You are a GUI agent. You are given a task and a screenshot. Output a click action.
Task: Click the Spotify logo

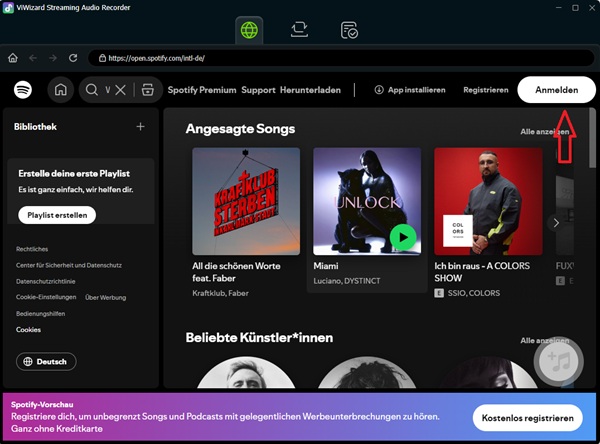pos(23,90)
